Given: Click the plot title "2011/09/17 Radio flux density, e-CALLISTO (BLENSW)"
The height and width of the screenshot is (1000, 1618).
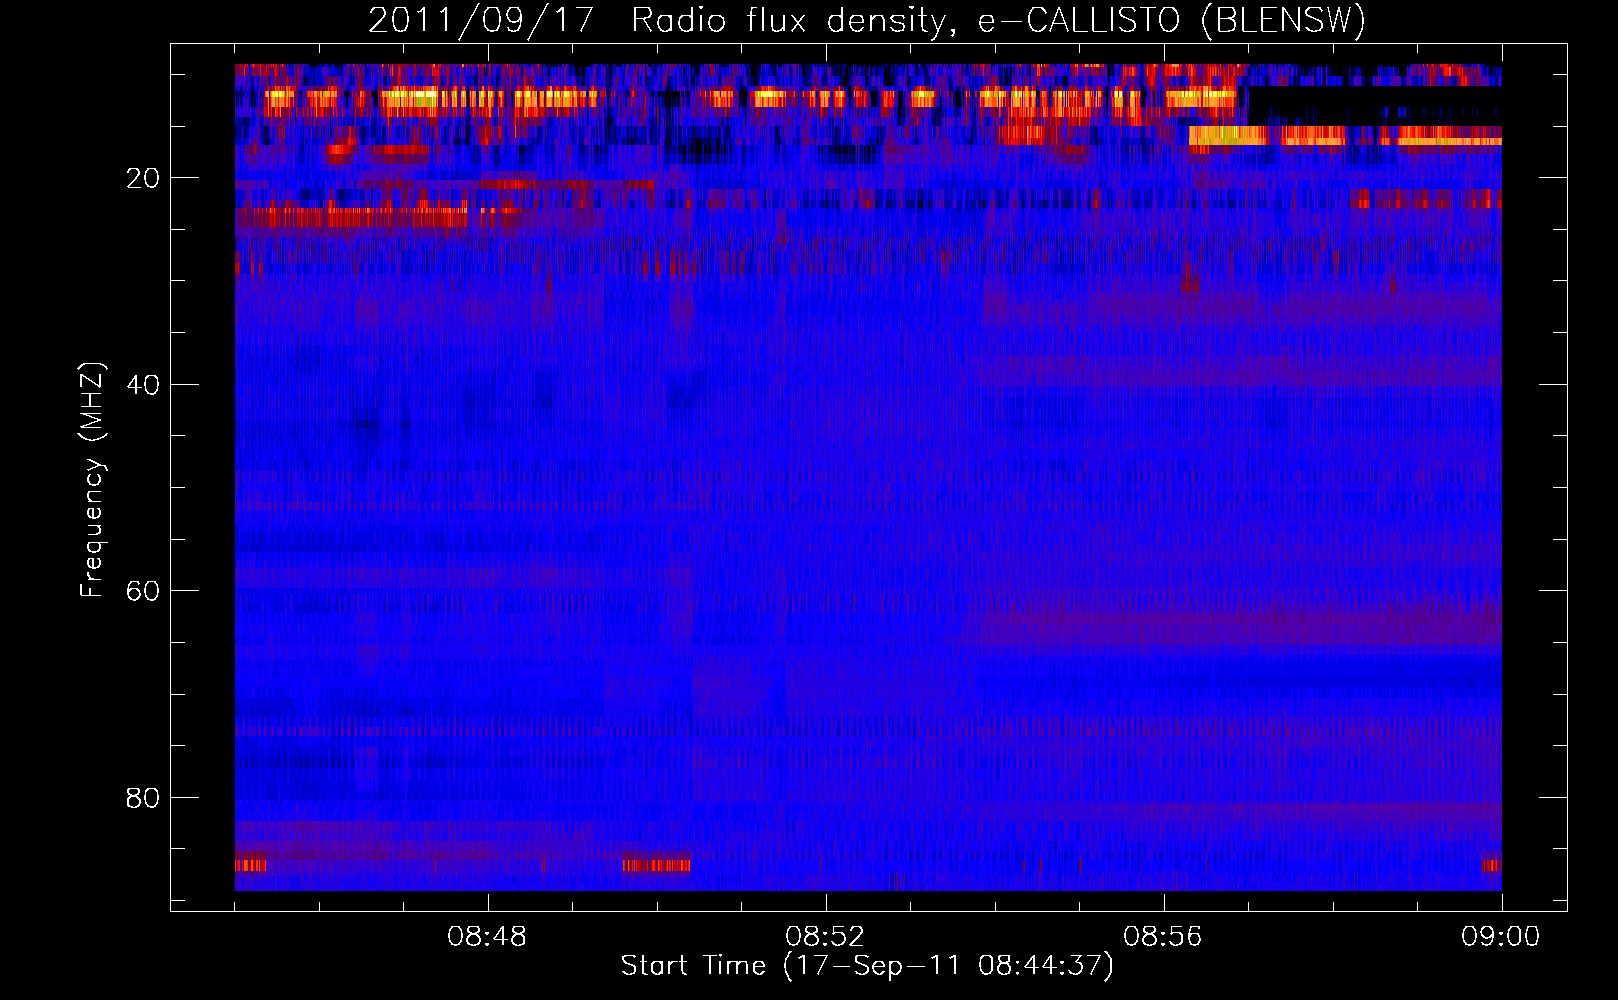Looking at the screenshot, I should [x=867, y=21].
